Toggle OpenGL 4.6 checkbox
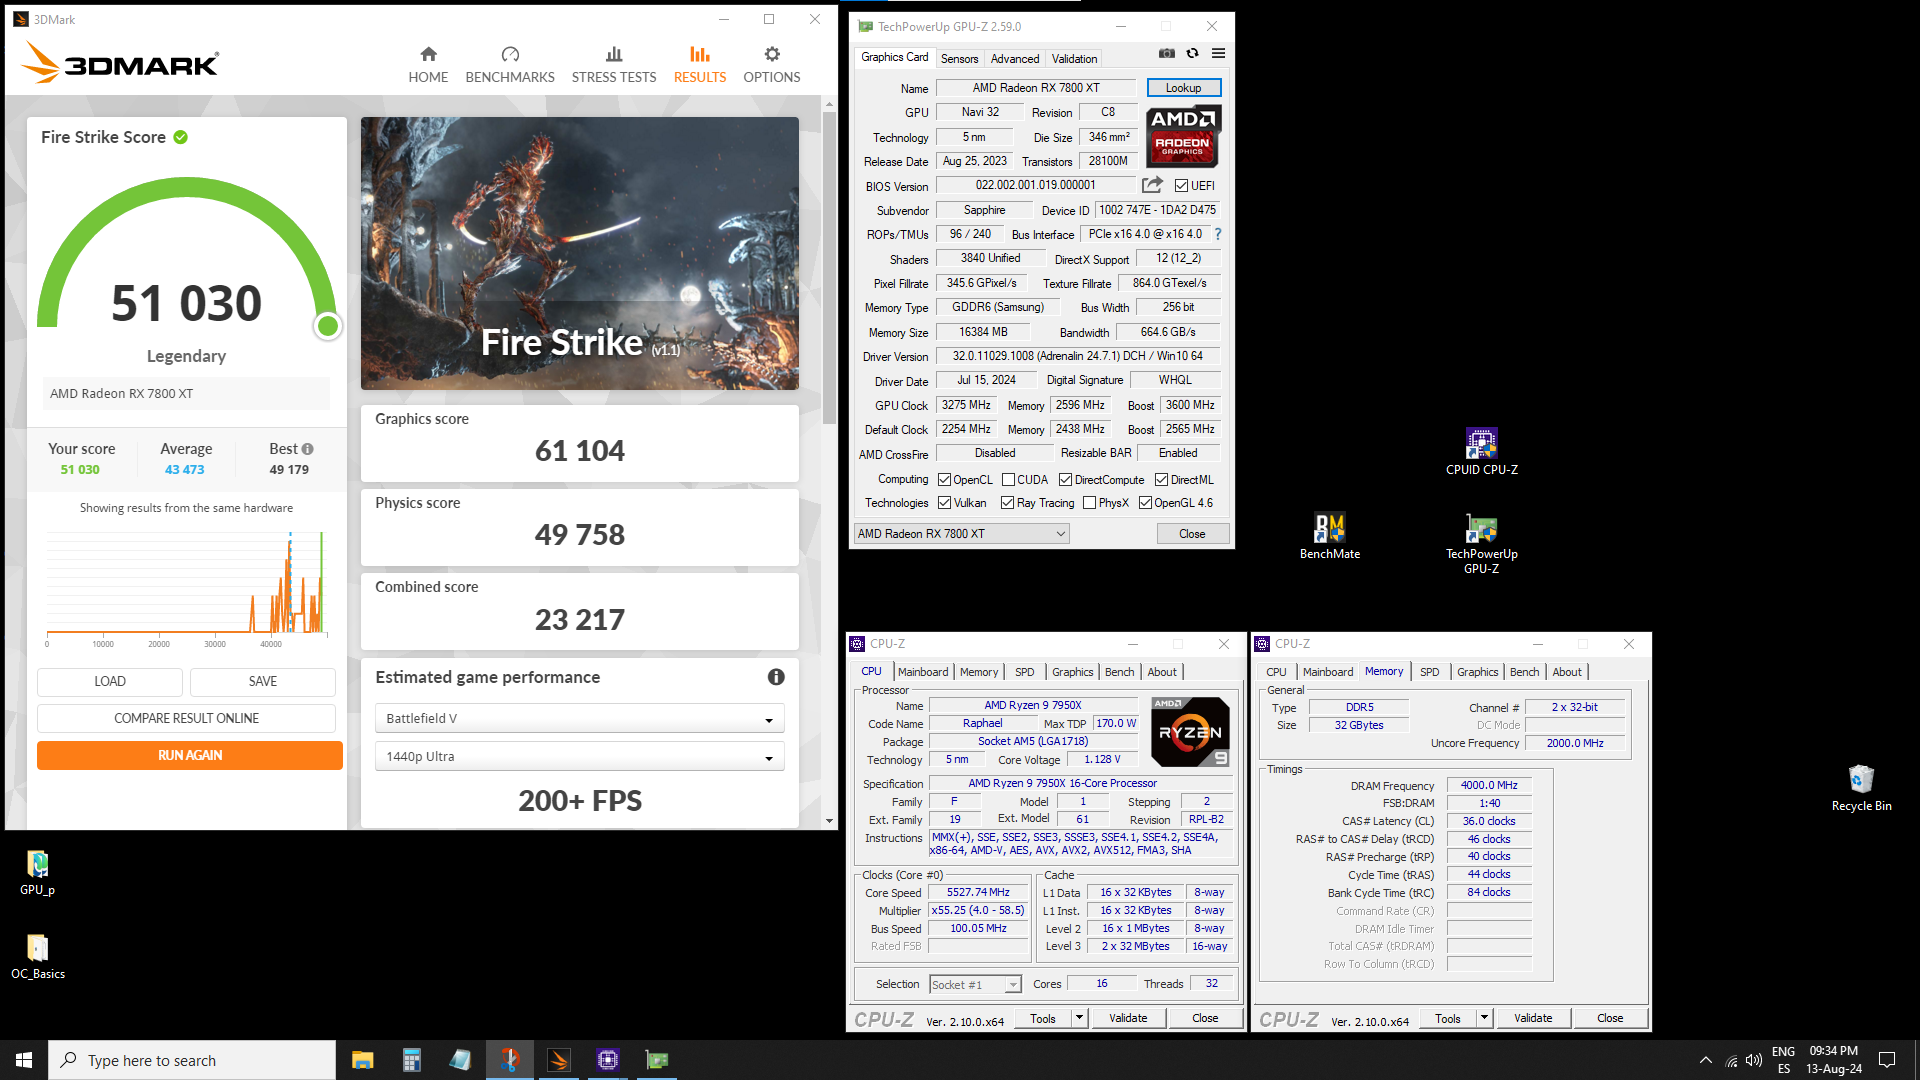The width and height of the screenshot is (1920, 1080). click(1145, 503)
